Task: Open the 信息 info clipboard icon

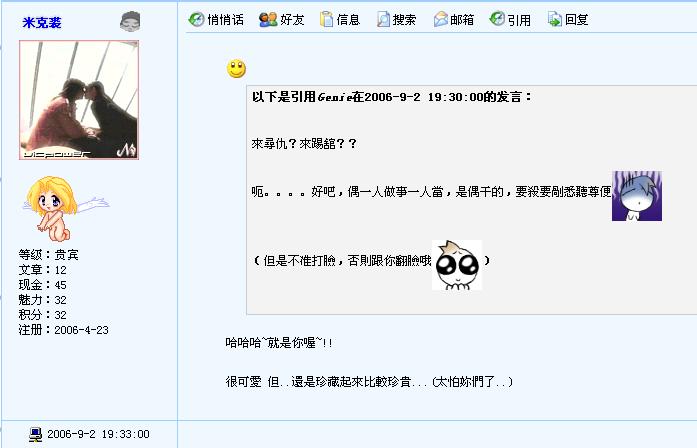Action: click(x=326, y=20)
